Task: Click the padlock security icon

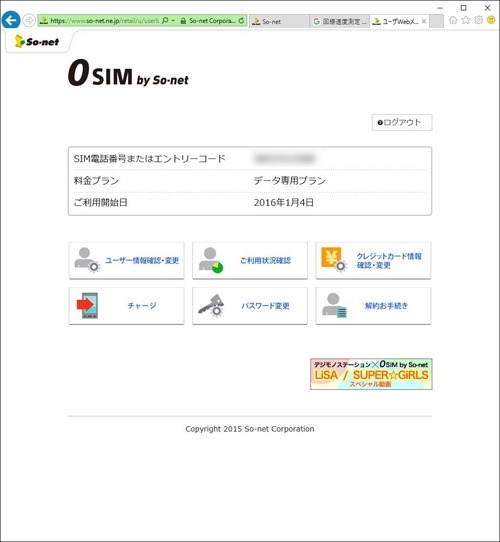Action: pyautogui.click(x=183, y=21)
